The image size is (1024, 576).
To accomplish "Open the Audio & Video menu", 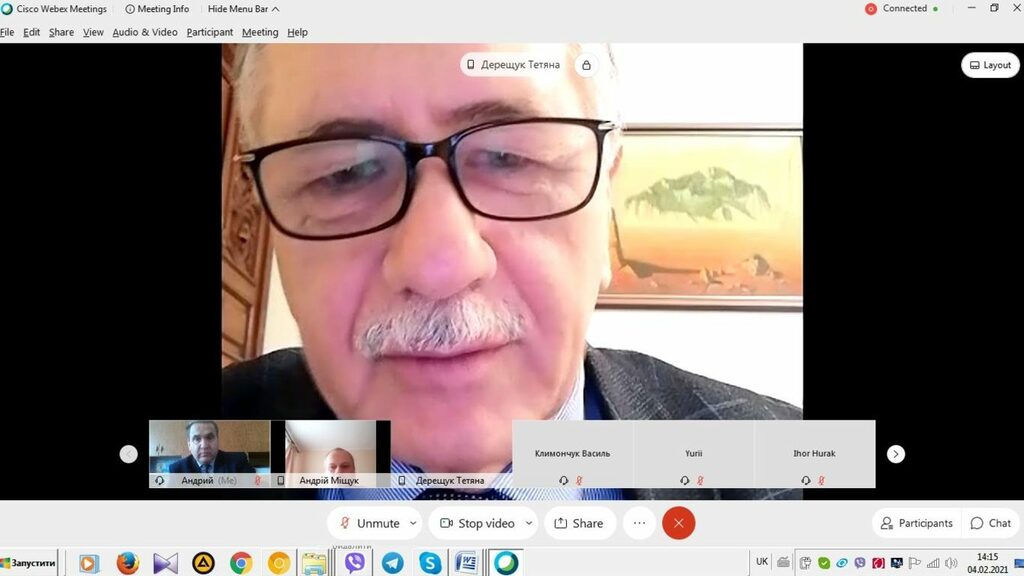I will click(x=144, y=32).
